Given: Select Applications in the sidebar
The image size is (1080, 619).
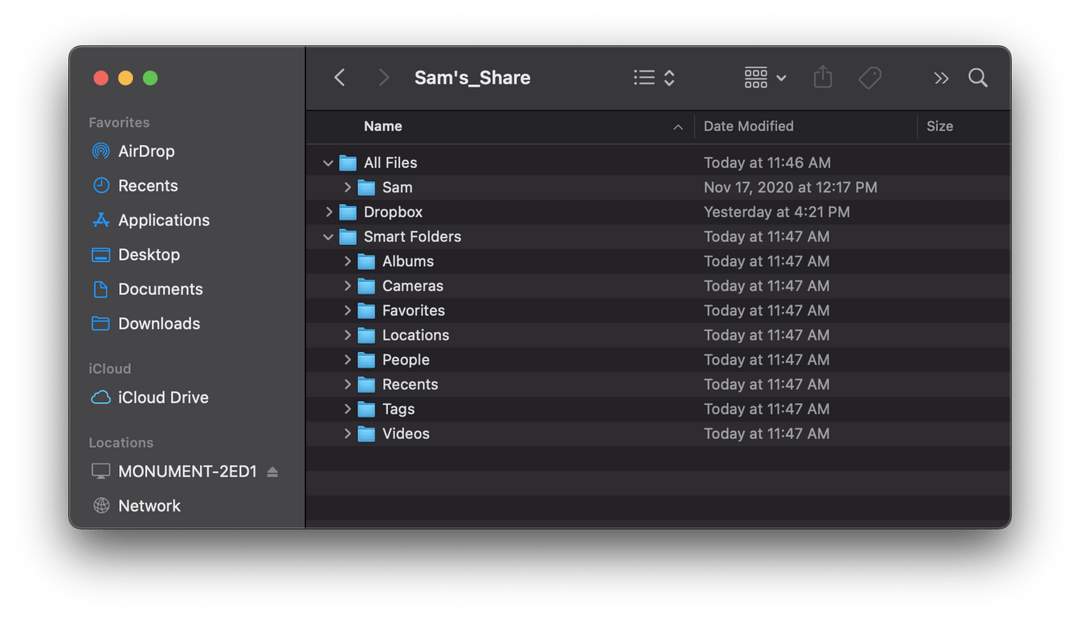Looking at the screenshot, I should point(163,221).
